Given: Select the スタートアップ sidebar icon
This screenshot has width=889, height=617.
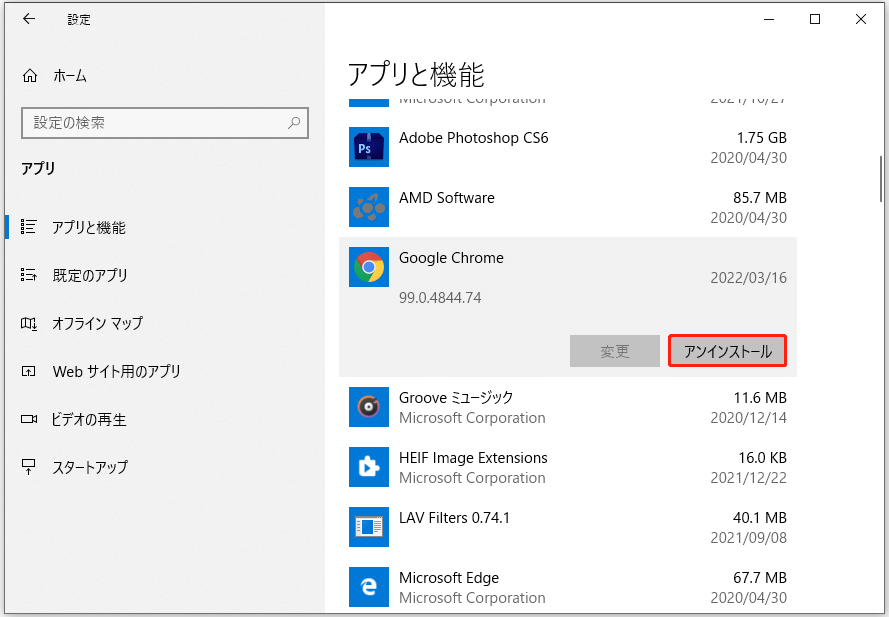Looking at the screenshot, I should (x=28, y=467).
